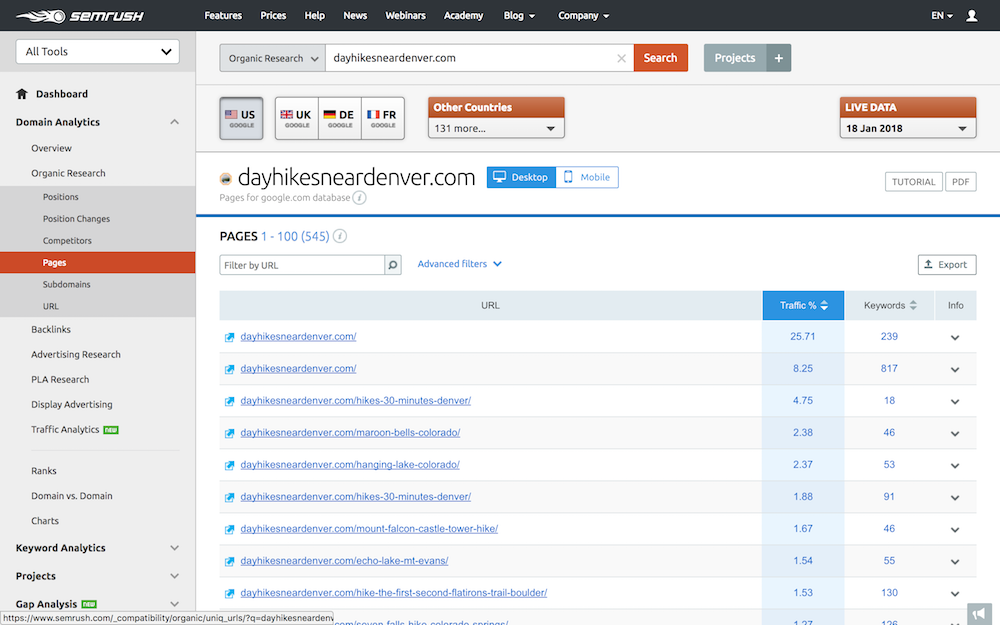Open Help in top navigation
The image size is (1000, 625).
314,16
